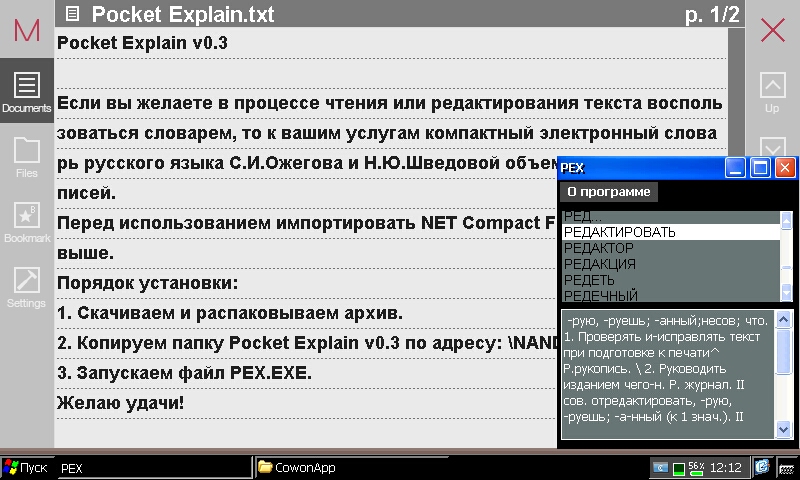Maximize the PEX window

point(760,168)
